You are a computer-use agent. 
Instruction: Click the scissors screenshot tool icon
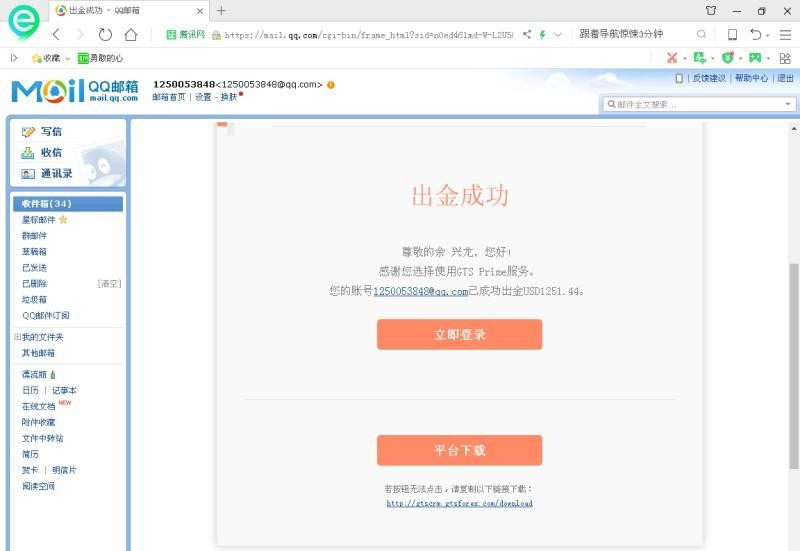(672, 58)
